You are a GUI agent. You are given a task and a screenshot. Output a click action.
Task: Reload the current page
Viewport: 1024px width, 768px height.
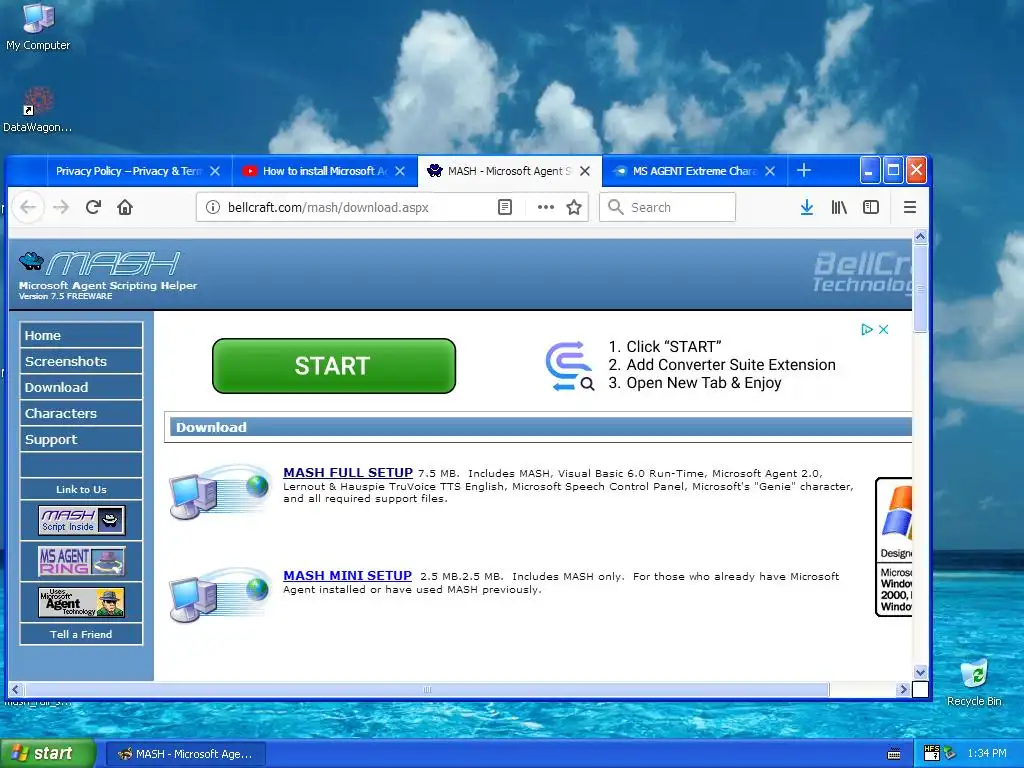(x=93, y=208)
